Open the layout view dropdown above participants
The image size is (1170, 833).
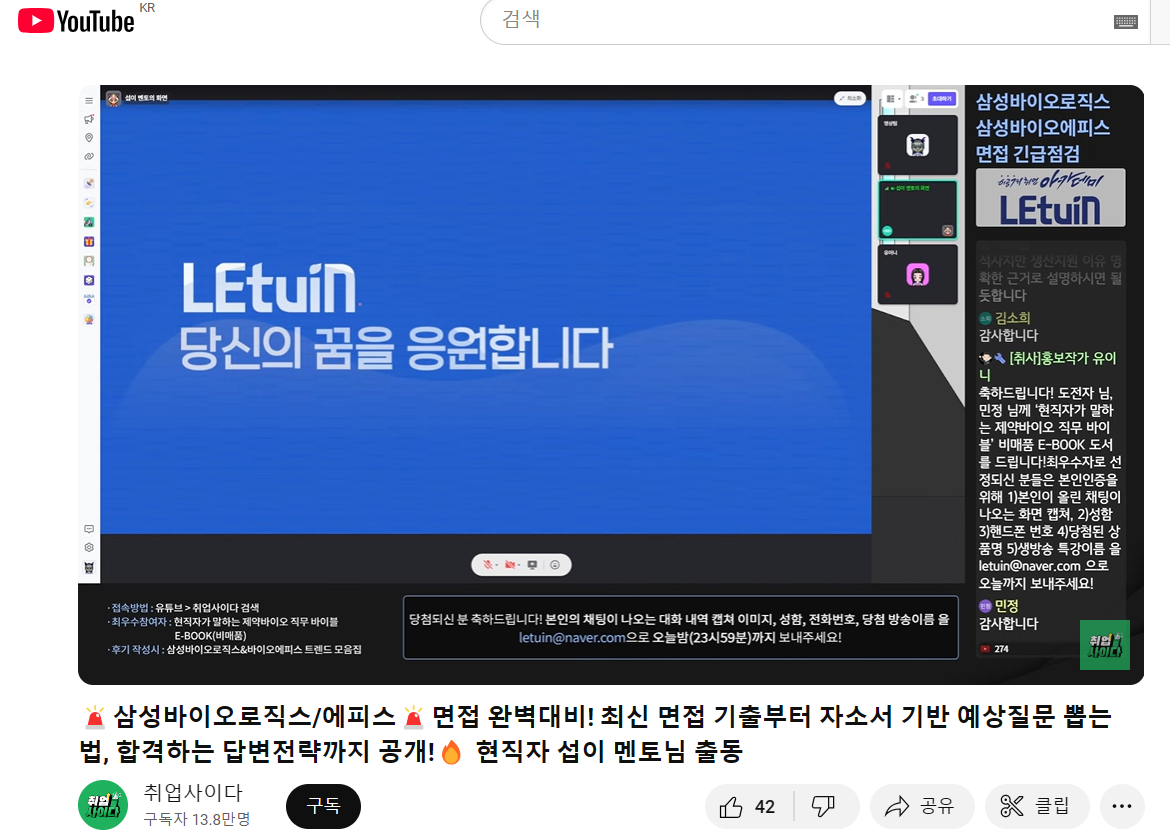click(x=892, y=99)
